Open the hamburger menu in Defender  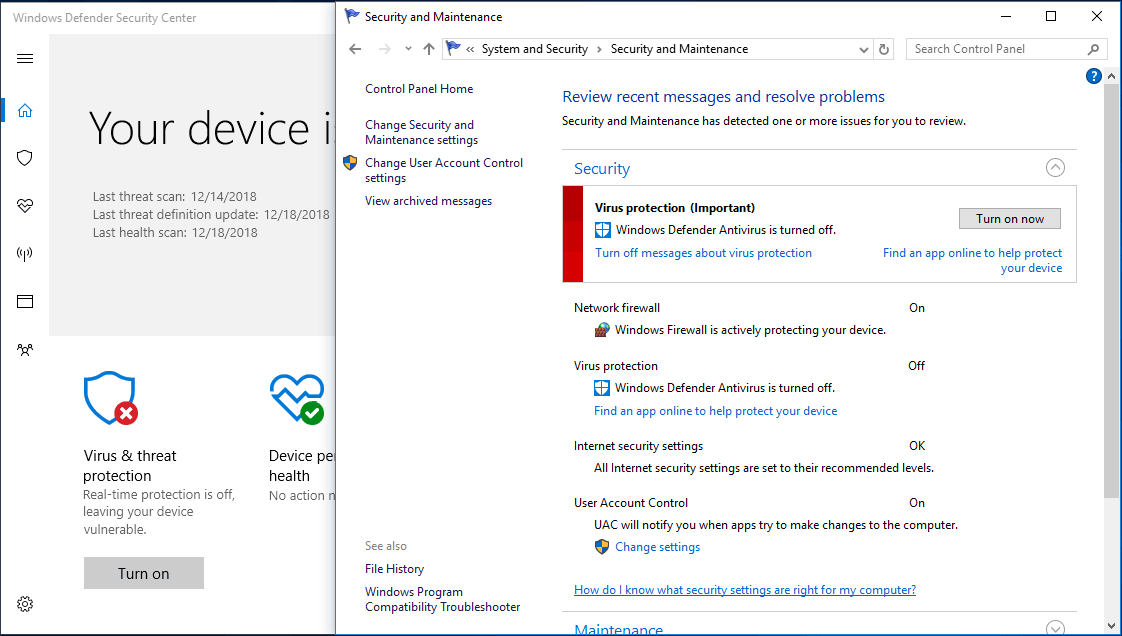(25, 58)
